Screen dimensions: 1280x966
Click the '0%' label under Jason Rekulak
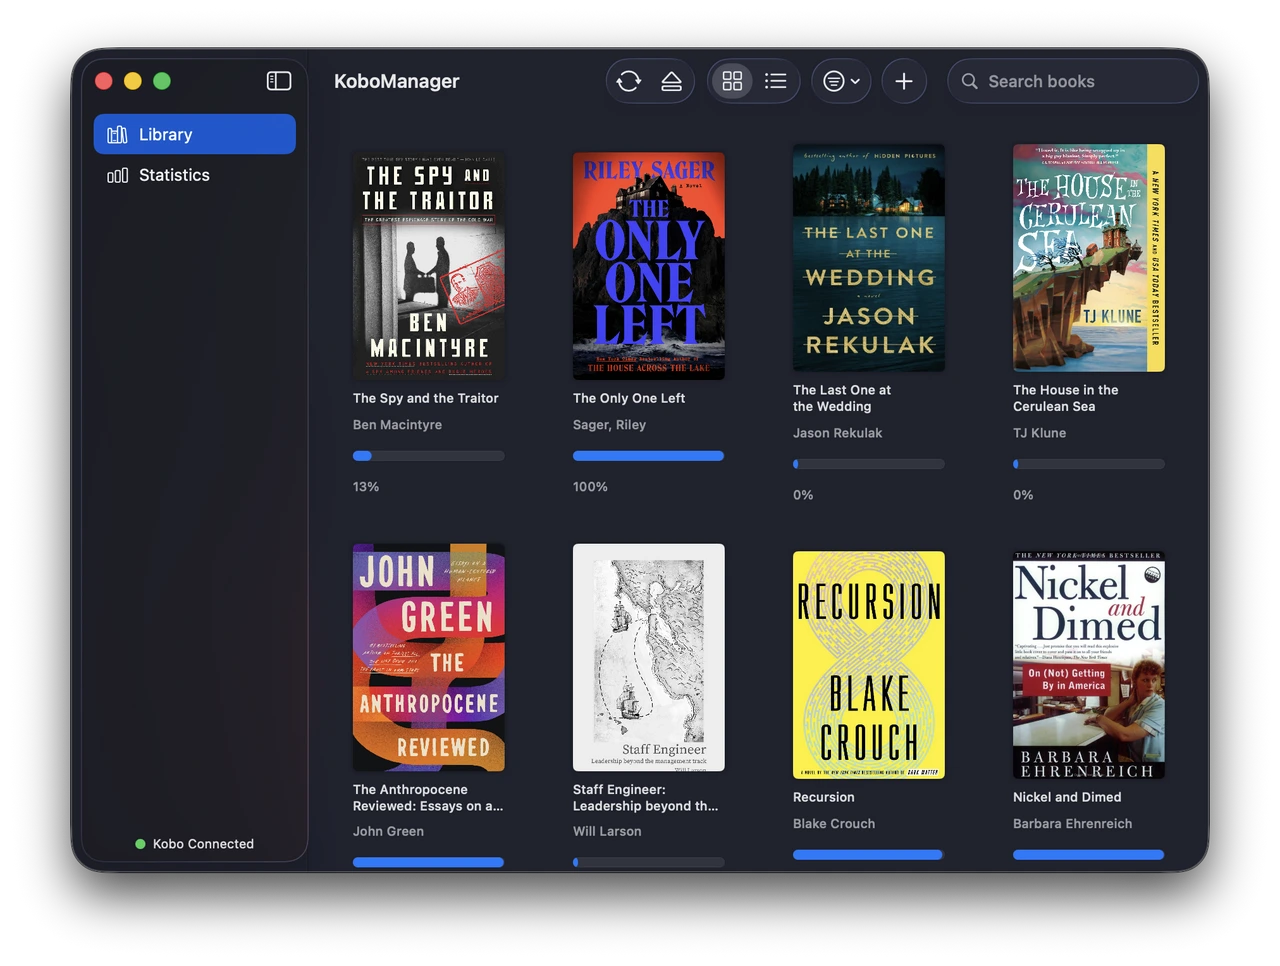tap(803, 495)
